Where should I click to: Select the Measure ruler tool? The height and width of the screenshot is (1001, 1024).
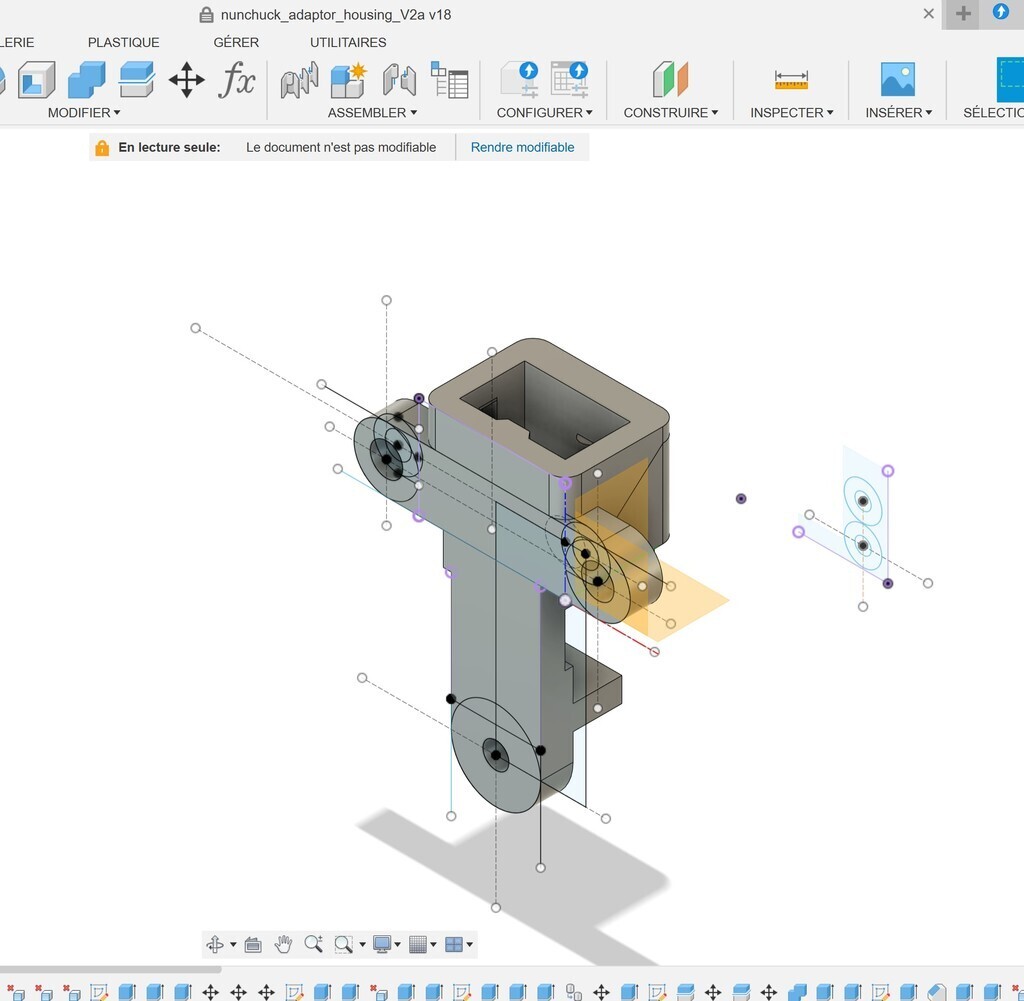(x=792, y=80)
